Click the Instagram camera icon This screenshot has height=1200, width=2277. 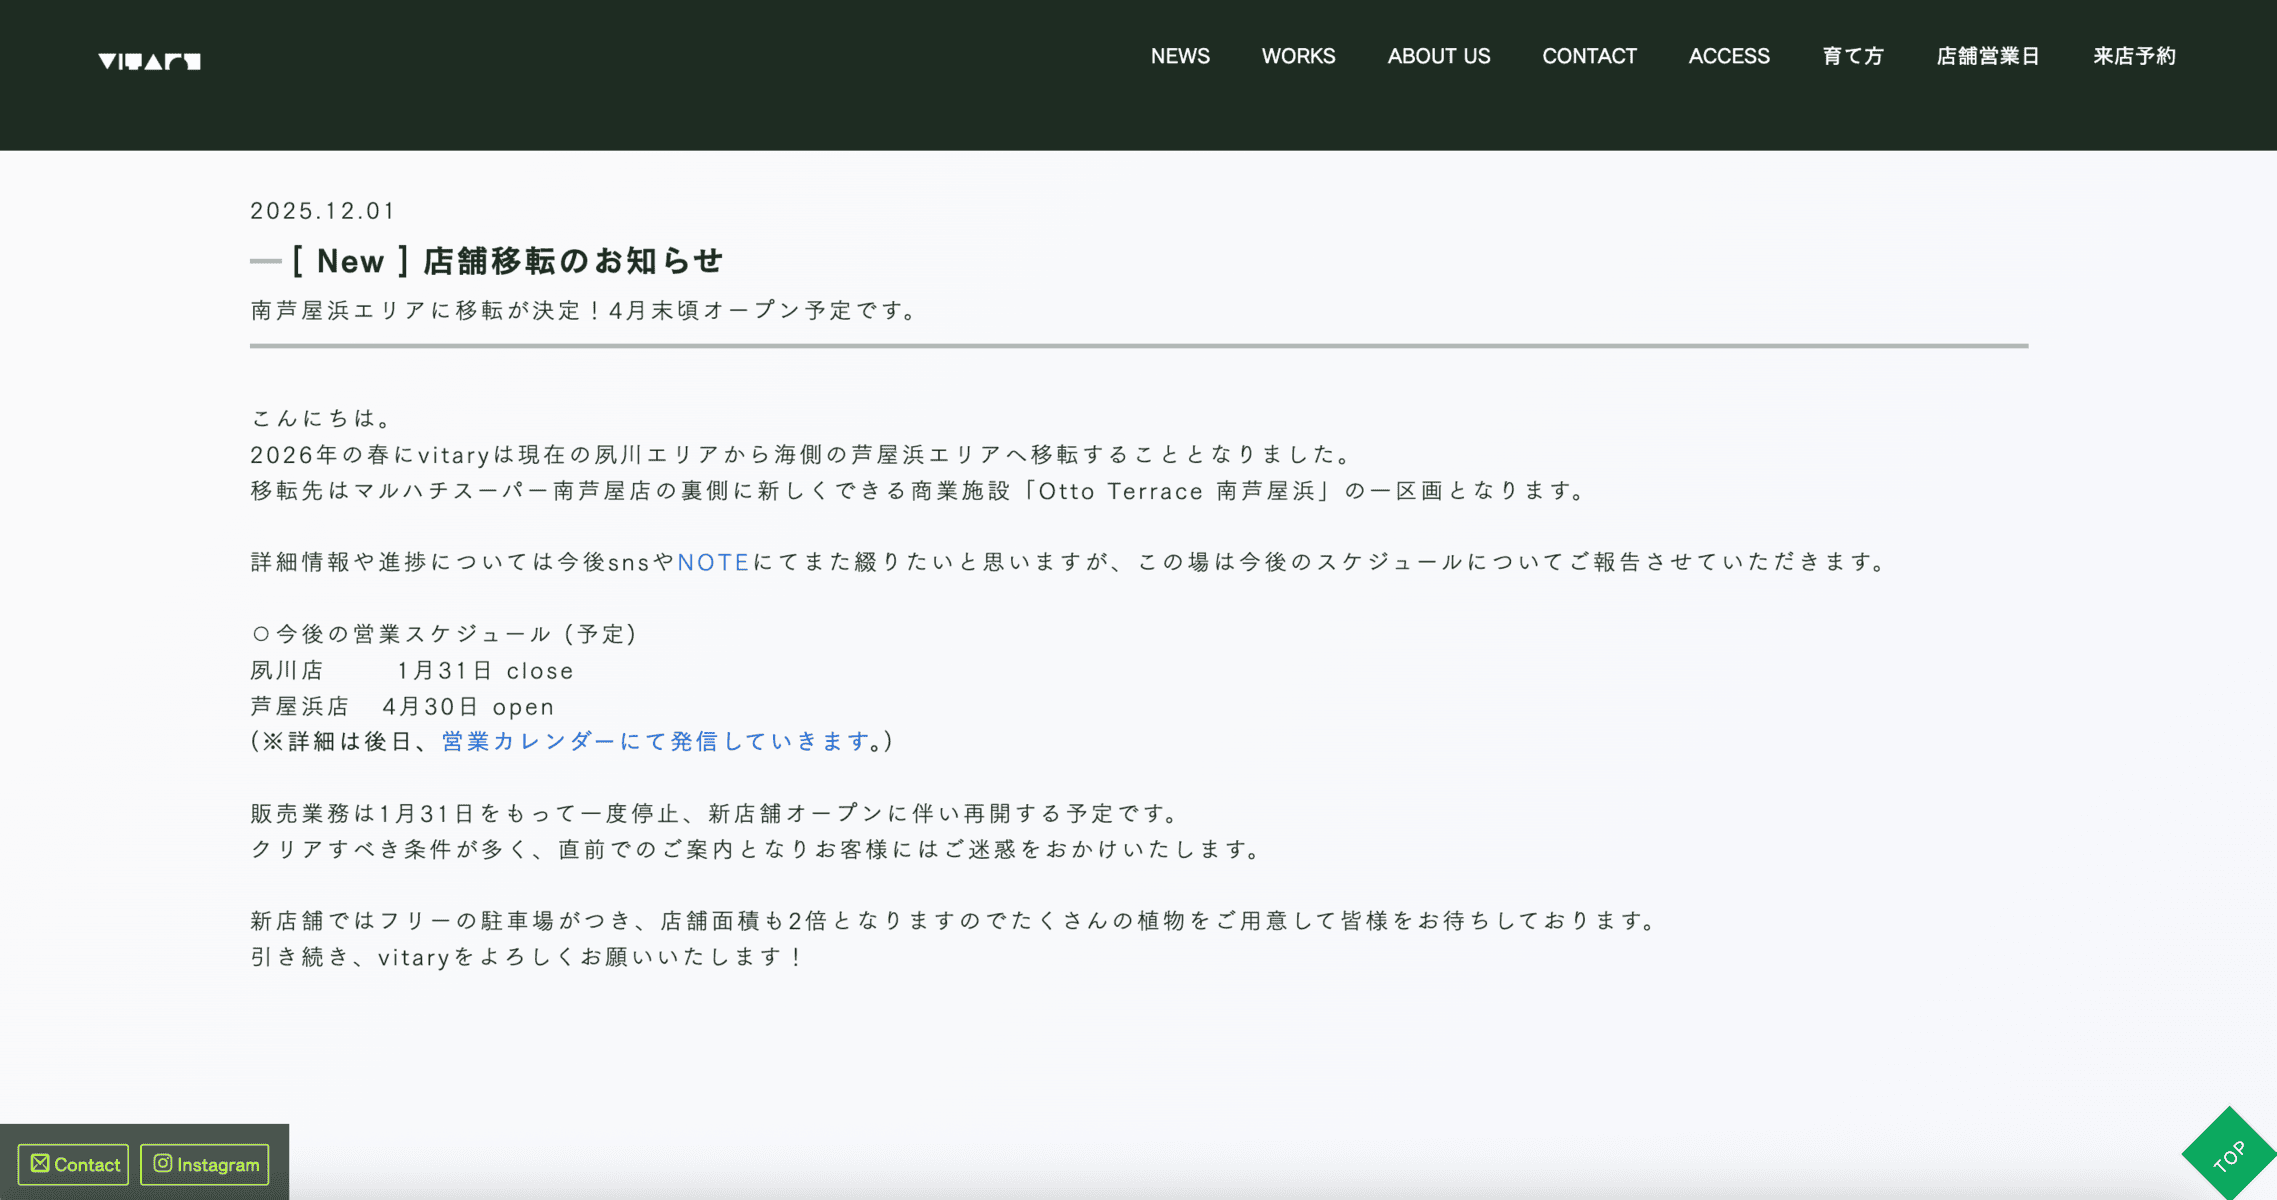163,1163
